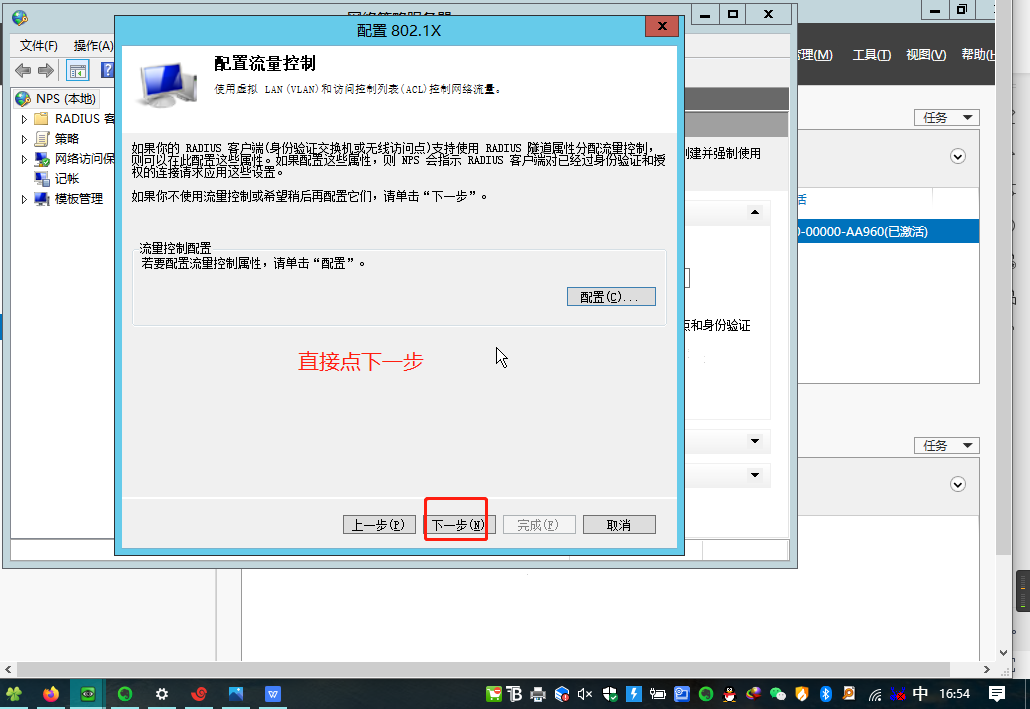Select the 网络访问保护 tree node

coord(75,158)
